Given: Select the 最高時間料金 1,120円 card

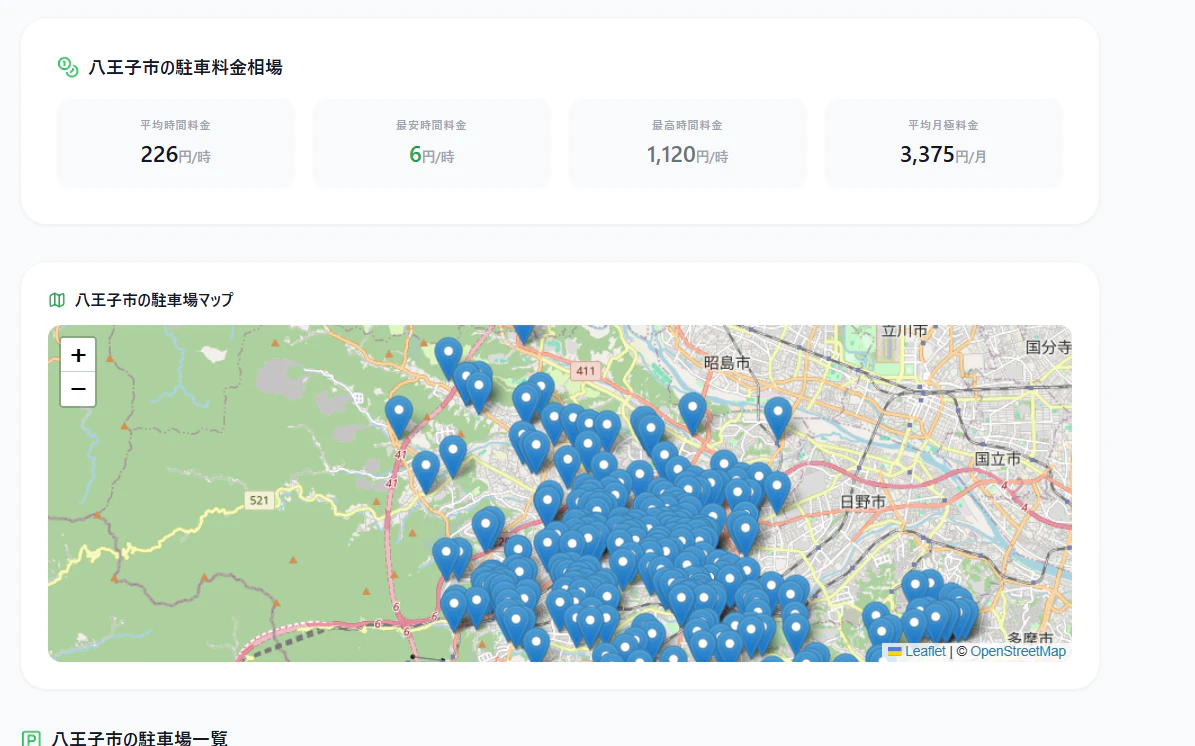Looking at the screenshot, I should (x=687, y=142).
